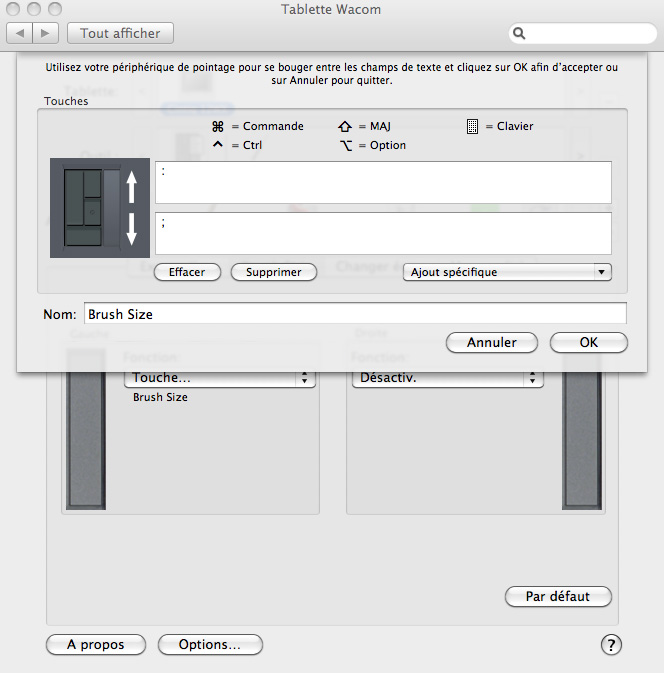664x673 pixels.
Task: Open the Touche... function dropdown
Action: click(x=220, y=378)
